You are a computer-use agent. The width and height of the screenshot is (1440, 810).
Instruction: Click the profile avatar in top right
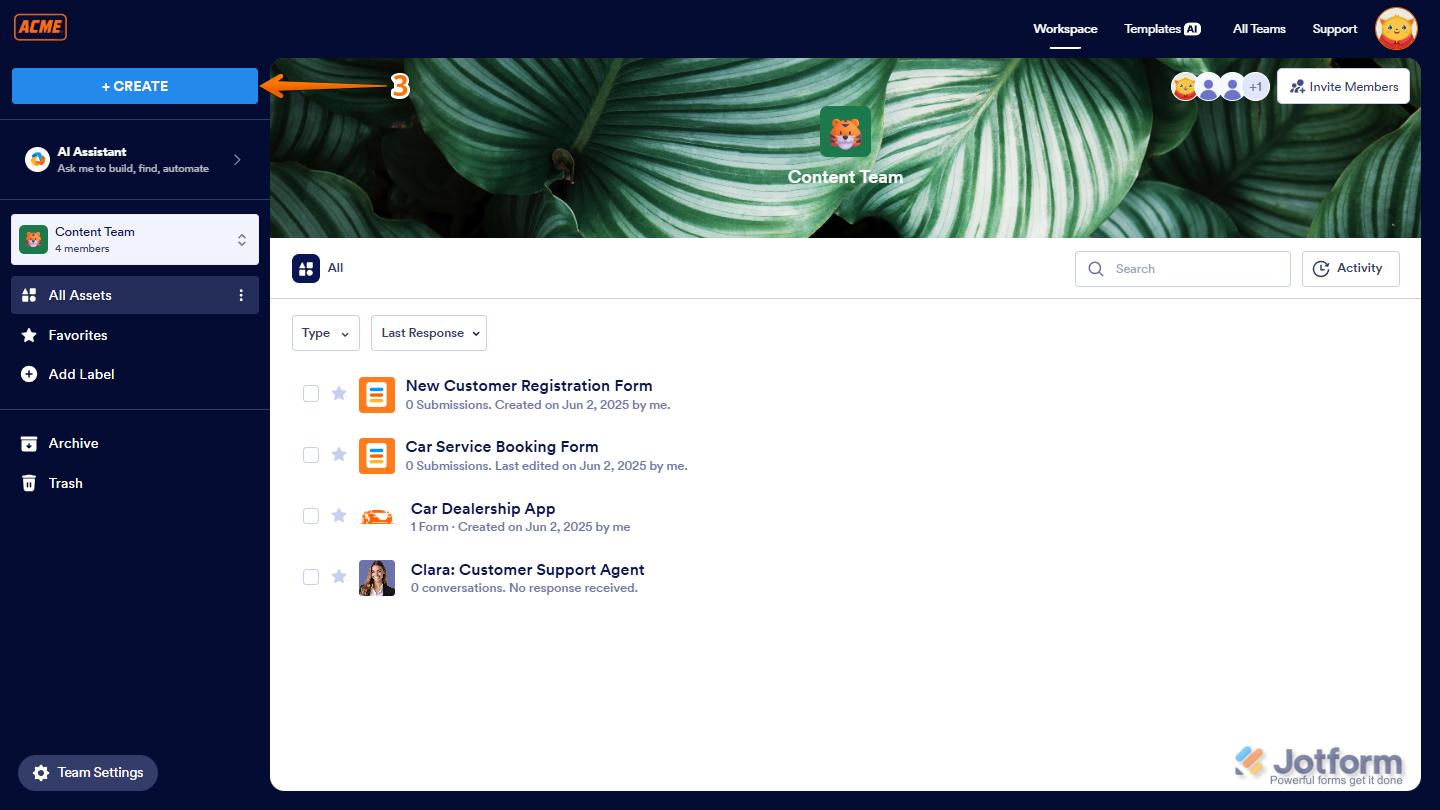[x=1396, y=28]
